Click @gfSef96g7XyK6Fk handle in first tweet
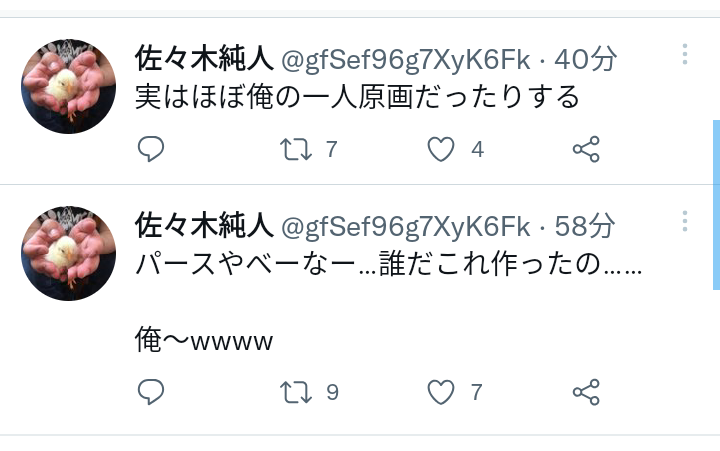This screenshot has height=451, width=720. coord(405,60)
